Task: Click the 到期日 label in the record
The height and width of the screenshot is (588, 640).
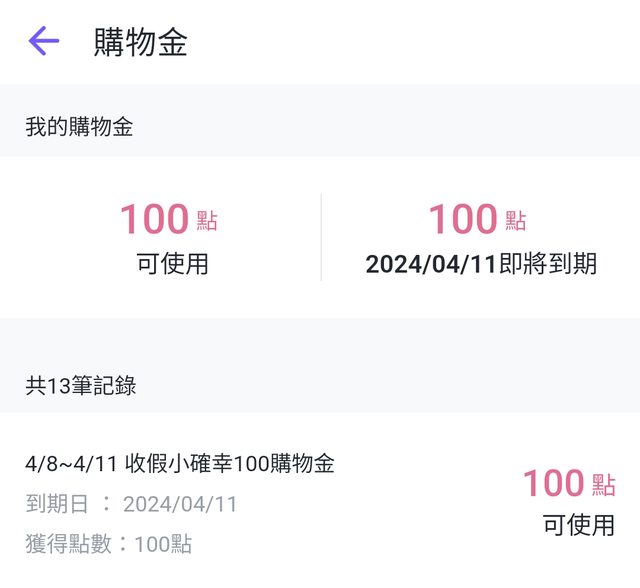Action: tap(56, 504)
